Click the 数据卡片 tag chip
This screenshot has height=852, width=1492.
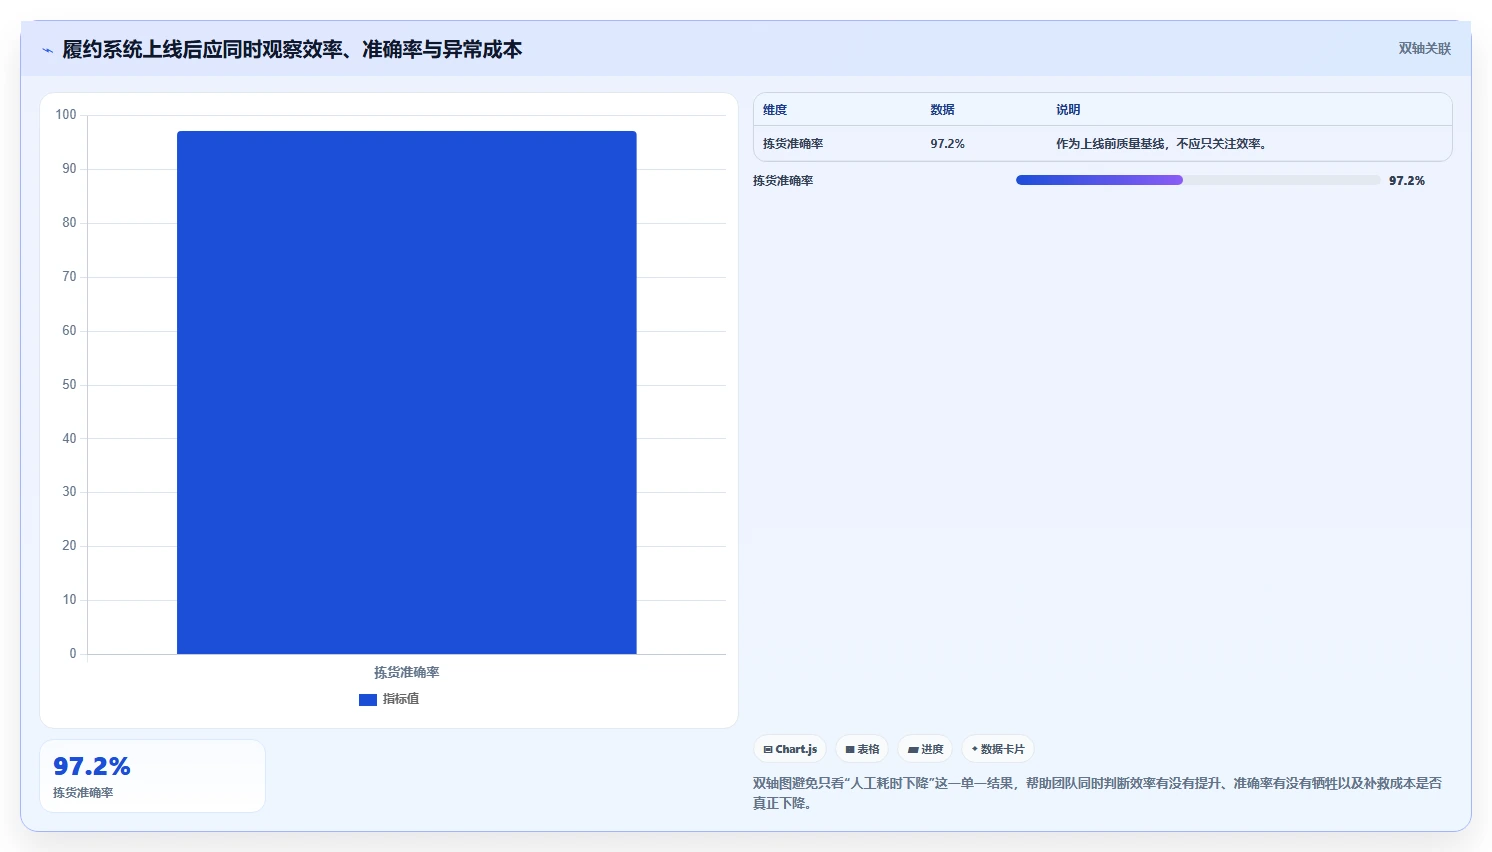pyautogui.click(x=998, y=749)
